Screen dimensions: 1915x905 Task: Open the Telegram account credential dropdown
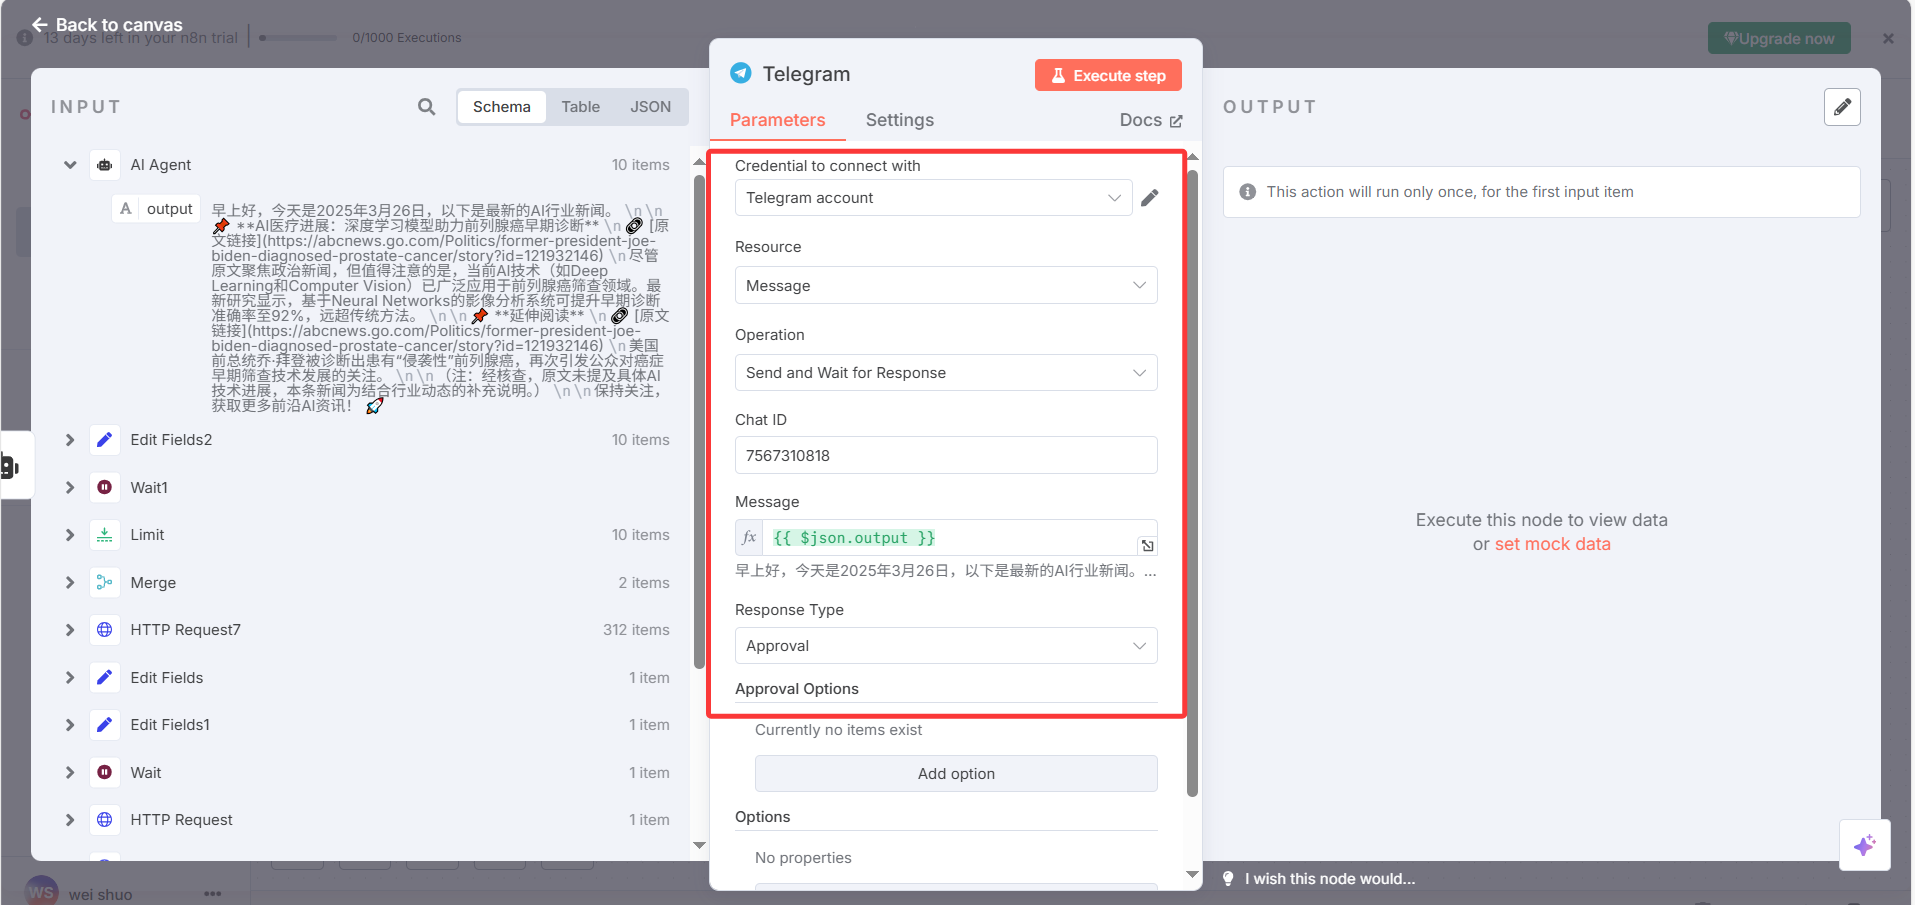933,198
